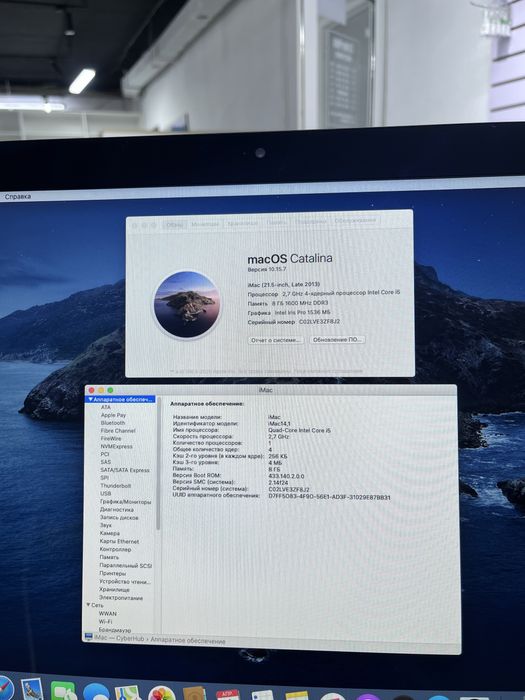The height and width of the screenshot is (700, 525).
Task: Open Safari from the Dock
Action: pyautogui.click(x=4, y=689)
